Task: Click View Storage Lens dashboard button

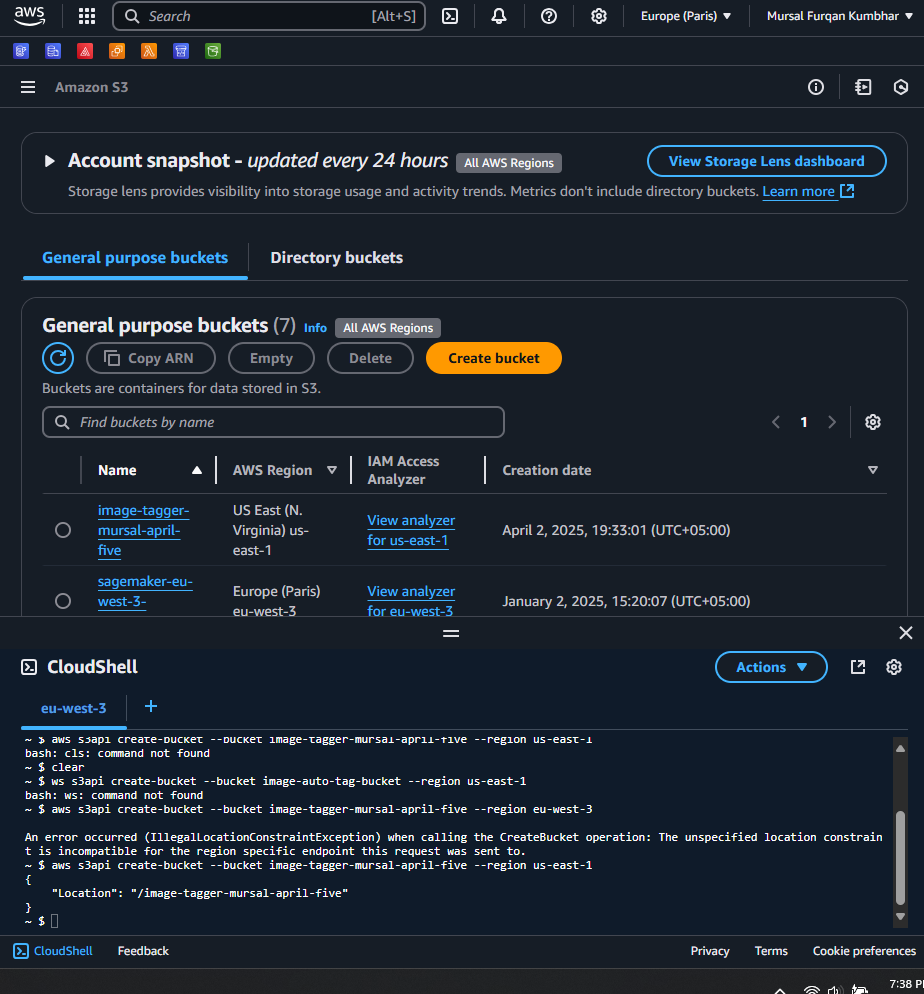Action: click(x=766, y=161)
